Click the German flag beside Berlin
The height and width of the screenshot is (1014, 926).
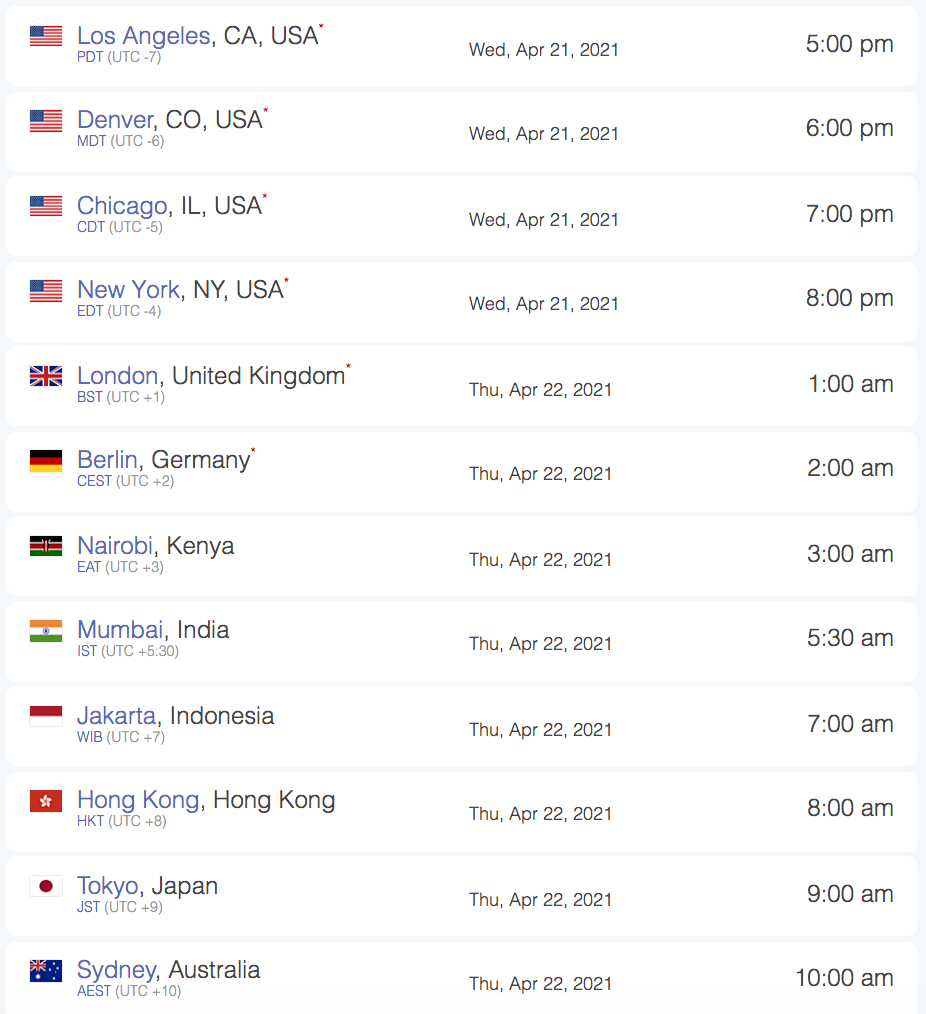pos(46,460)
